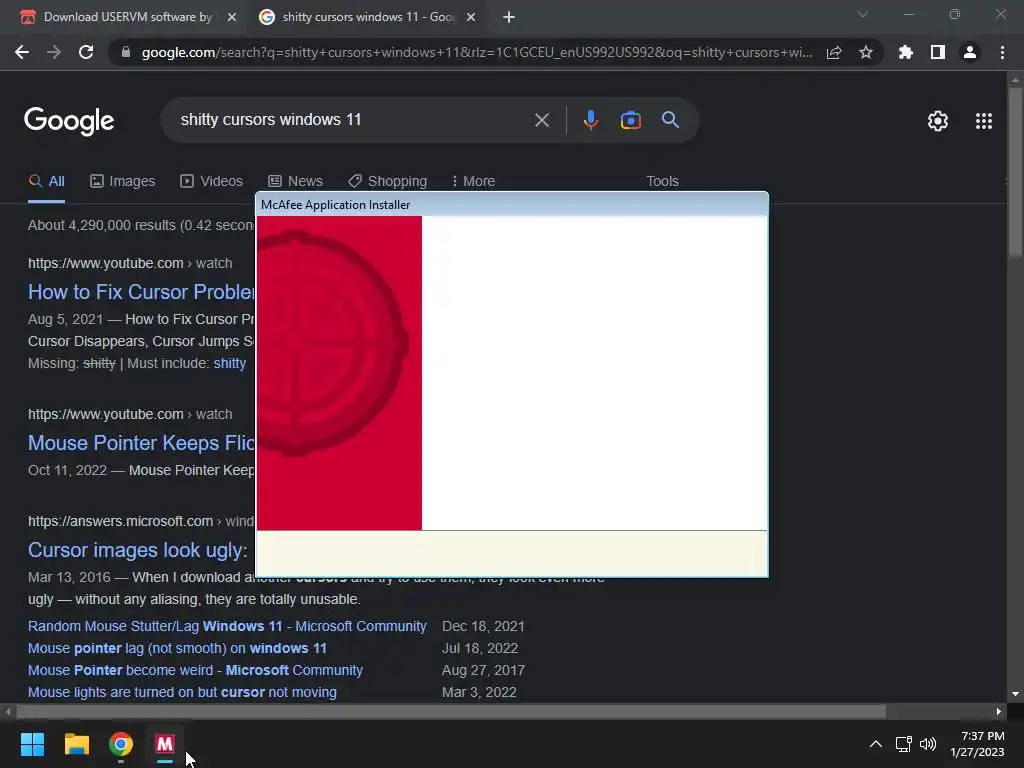
Task: Switch to Videos results
Action: click(212, 181)
